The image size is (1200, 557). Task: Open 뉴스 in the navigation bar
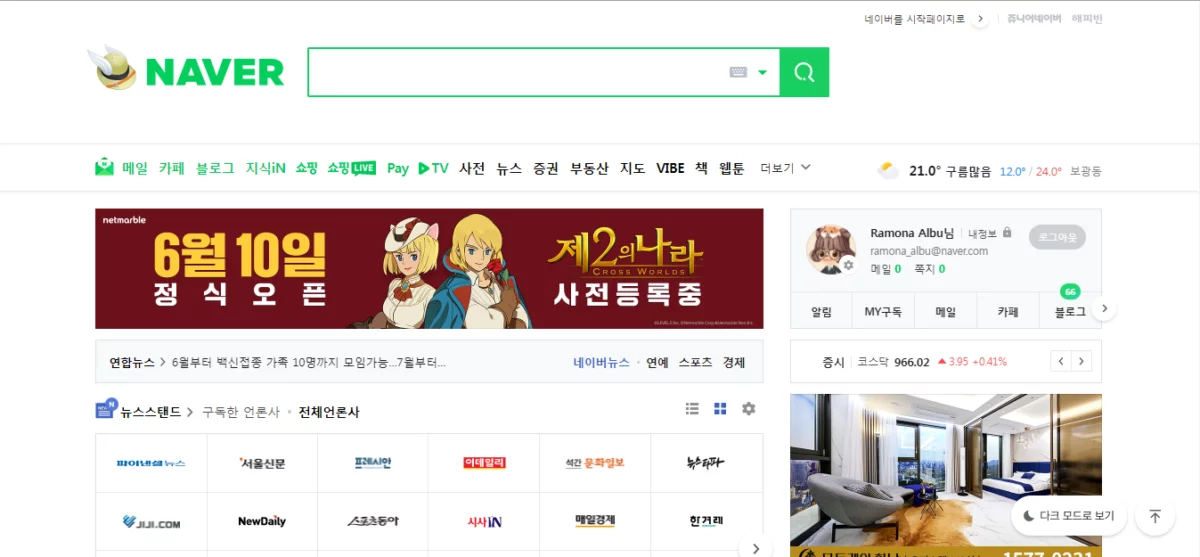coord(509,168)
